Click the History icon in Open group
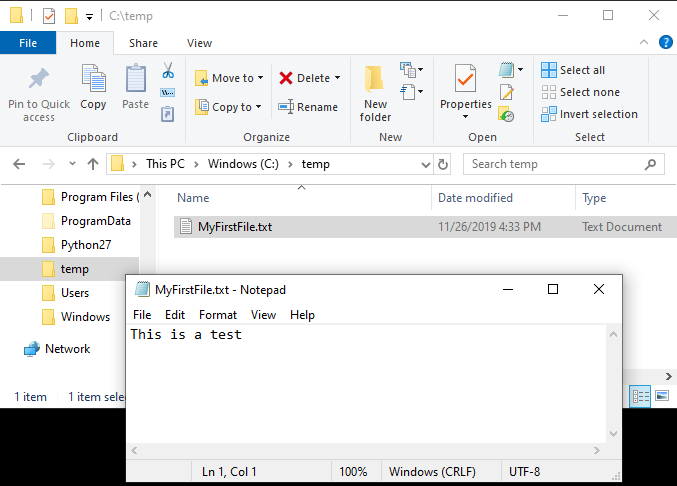 pos(506,114)
